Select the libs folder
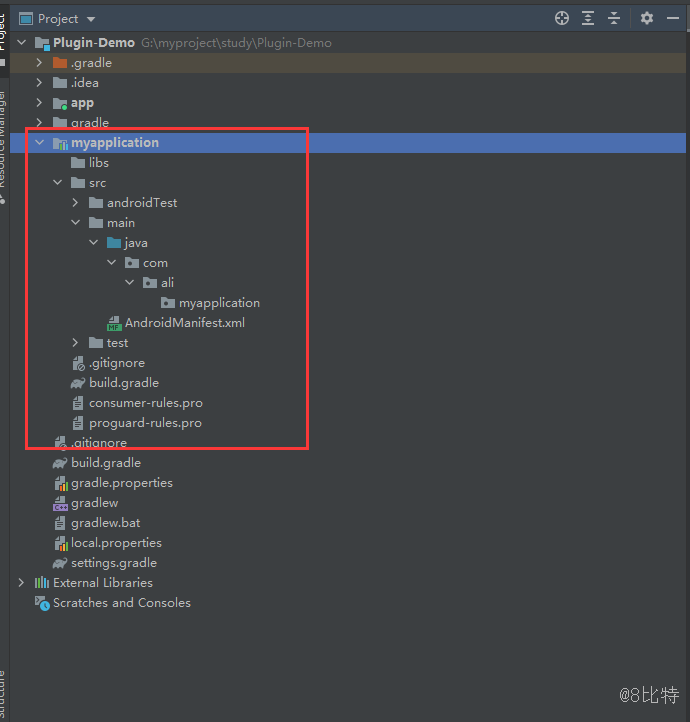The width and height of the screenshot is (690, 722). click(98, 163)
